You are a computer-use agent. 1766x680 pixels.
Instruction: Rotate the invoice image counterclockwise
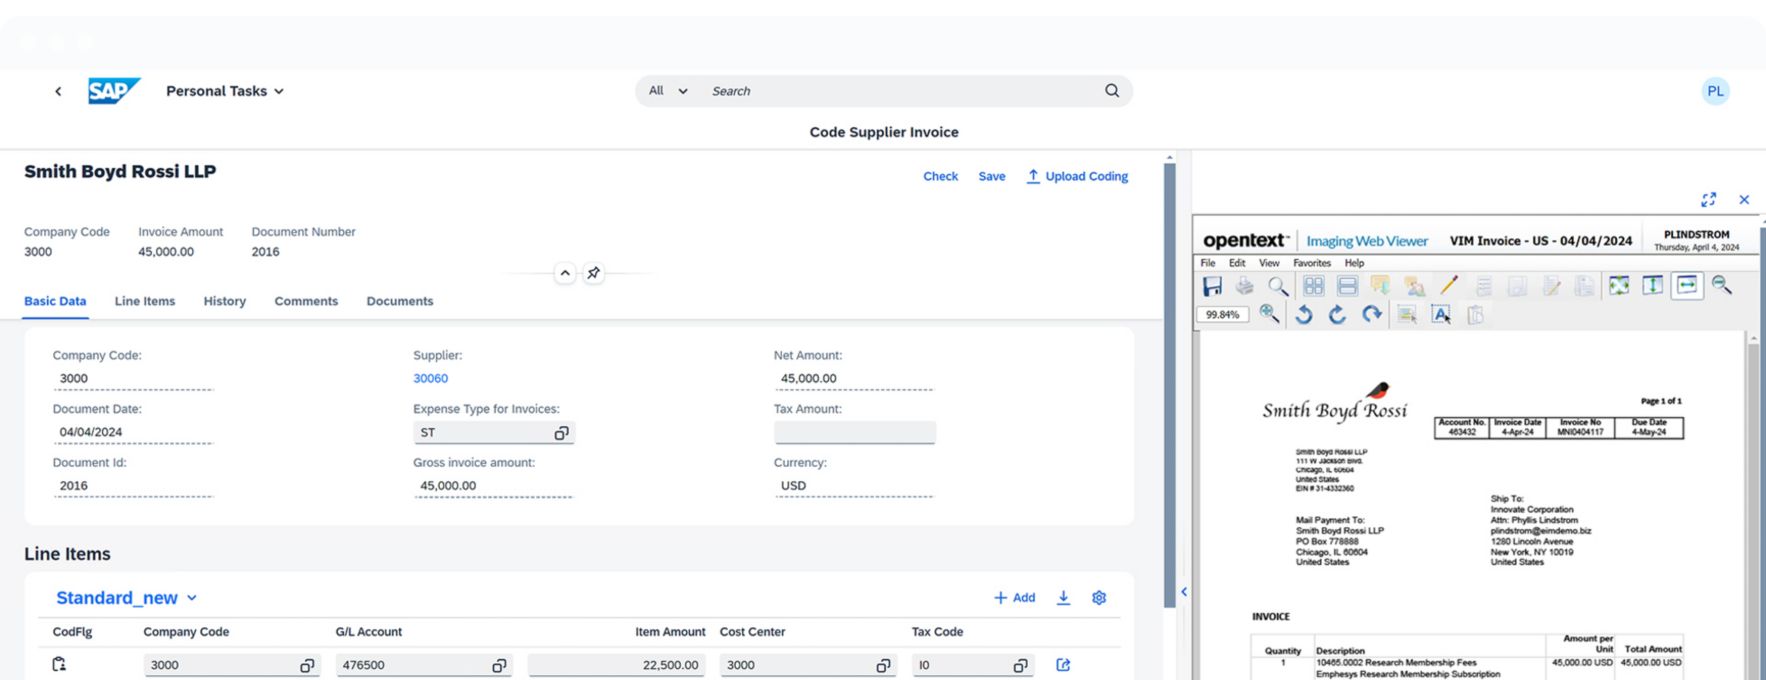pyautogui.click(x=1303, y=315)
